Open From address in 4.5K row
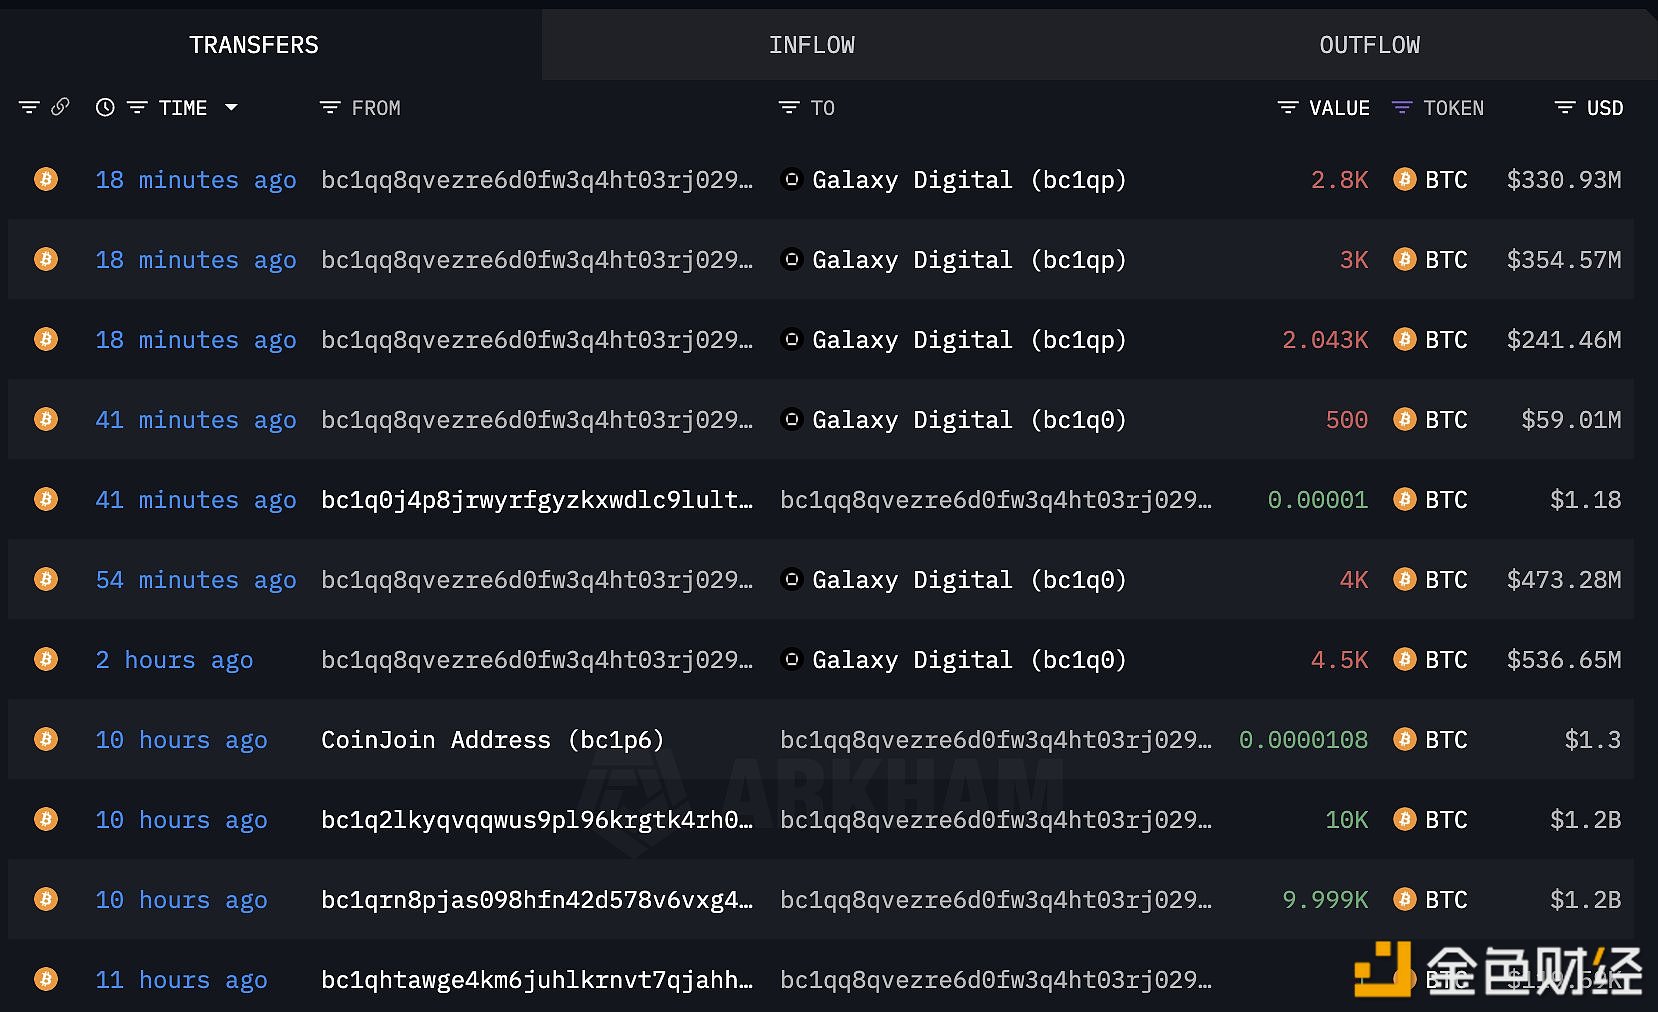 (x=537, y=660)
